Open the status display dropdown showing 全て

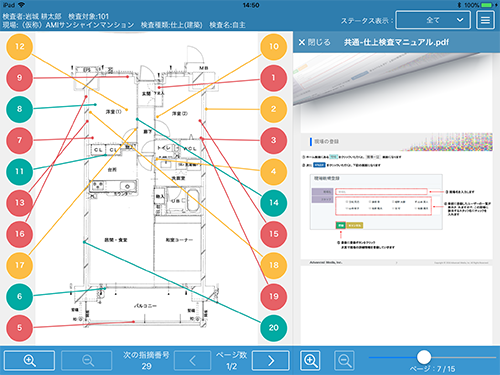(433, 20)
